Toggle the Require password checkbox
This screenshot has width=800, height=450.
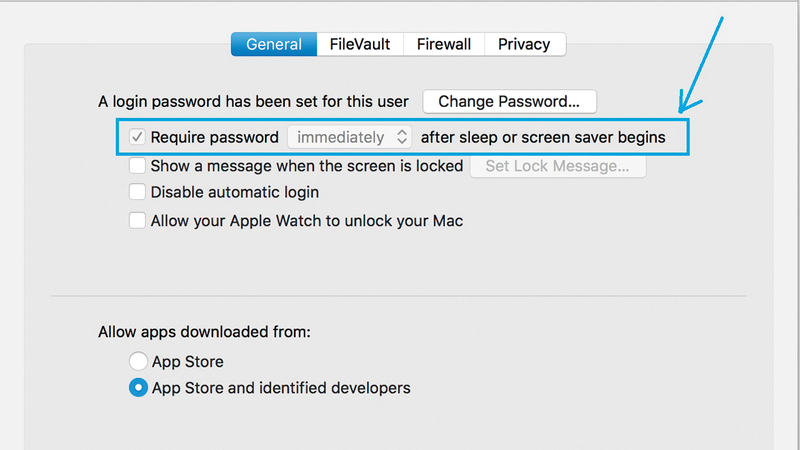(x=138, y=137)
